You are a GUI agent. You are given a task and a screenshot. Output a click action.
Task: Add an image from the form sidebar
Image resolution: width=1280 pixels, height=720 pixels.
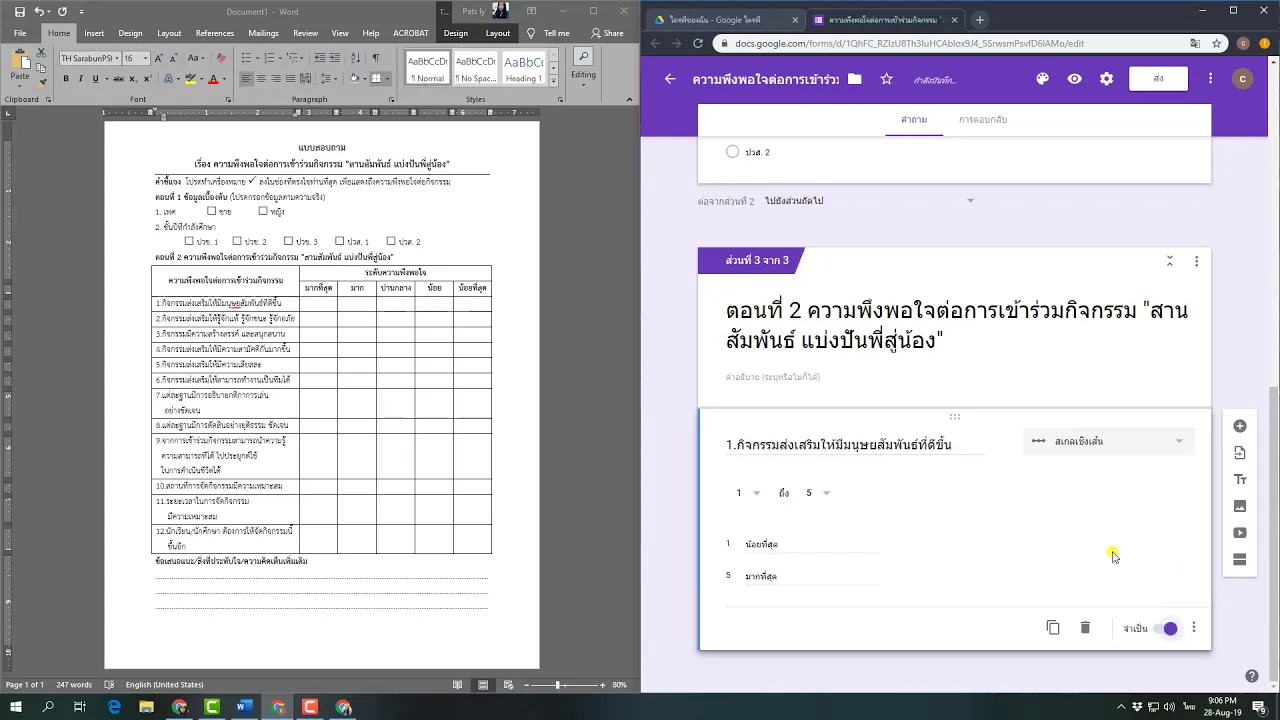1240,506
